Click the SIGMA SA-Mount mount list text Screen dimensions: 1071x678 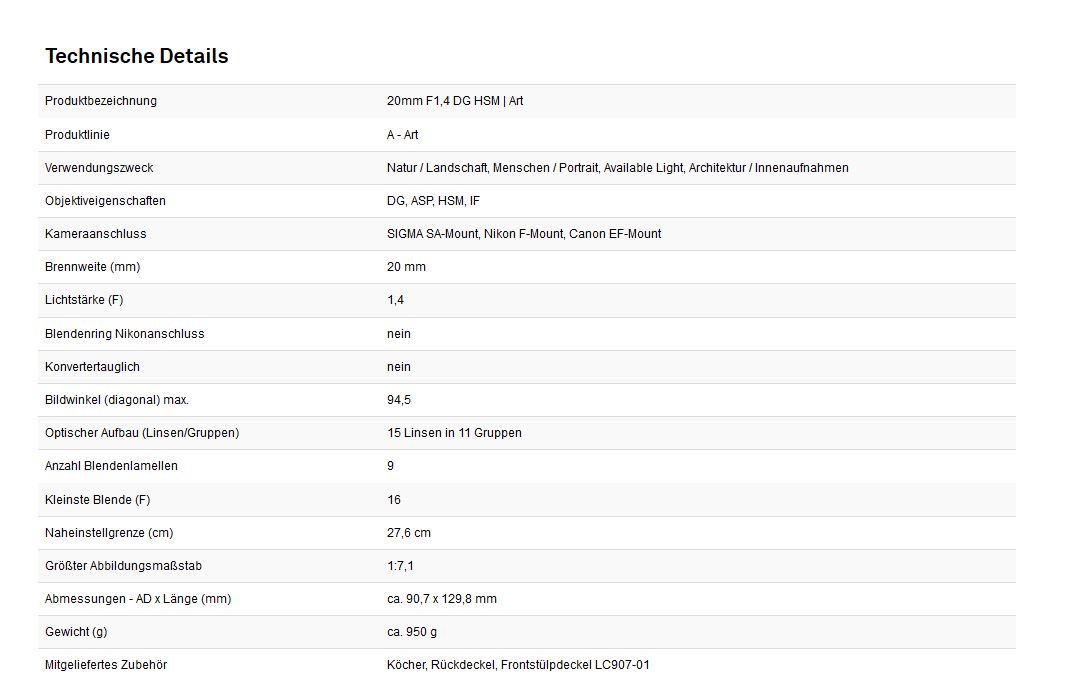pyautogui.click(x=523, y=234)
